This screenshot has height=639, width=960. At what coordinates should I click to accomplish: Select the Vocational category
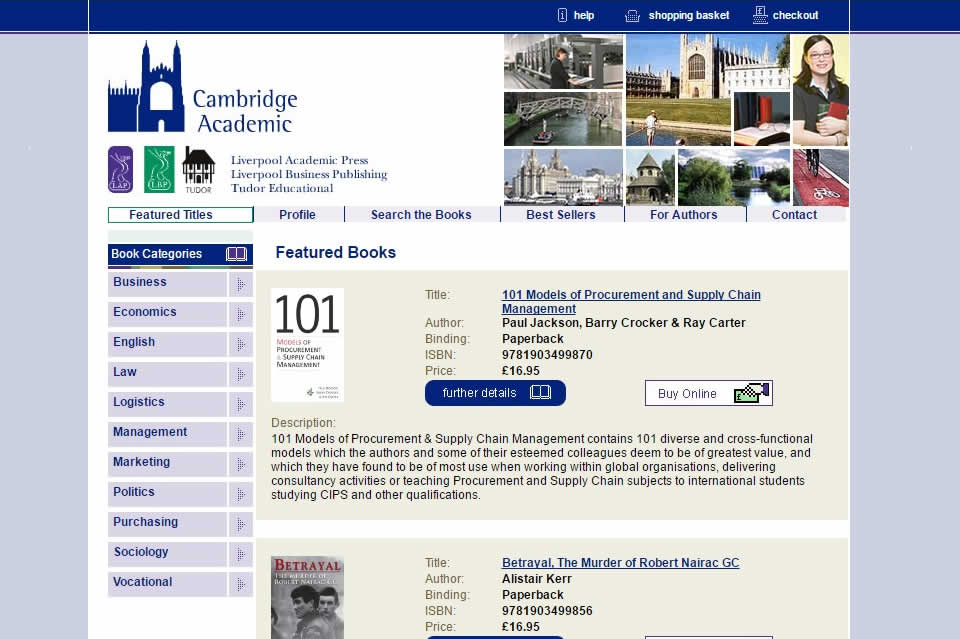(x=167, y=584)
